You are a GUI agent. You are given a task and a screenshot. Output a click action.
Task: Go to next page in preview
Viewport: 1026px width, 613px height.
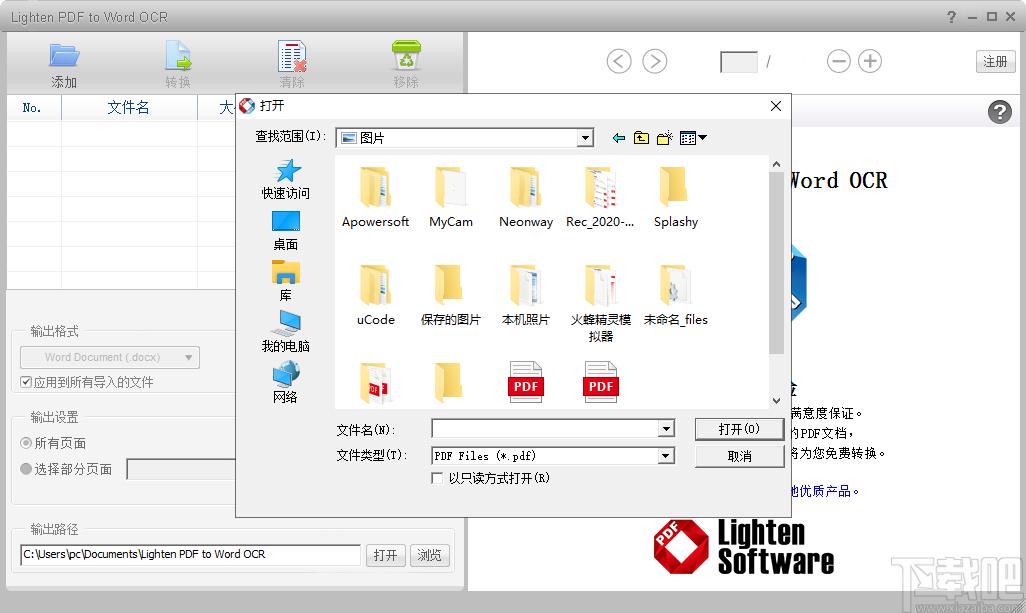coord(654,61)
